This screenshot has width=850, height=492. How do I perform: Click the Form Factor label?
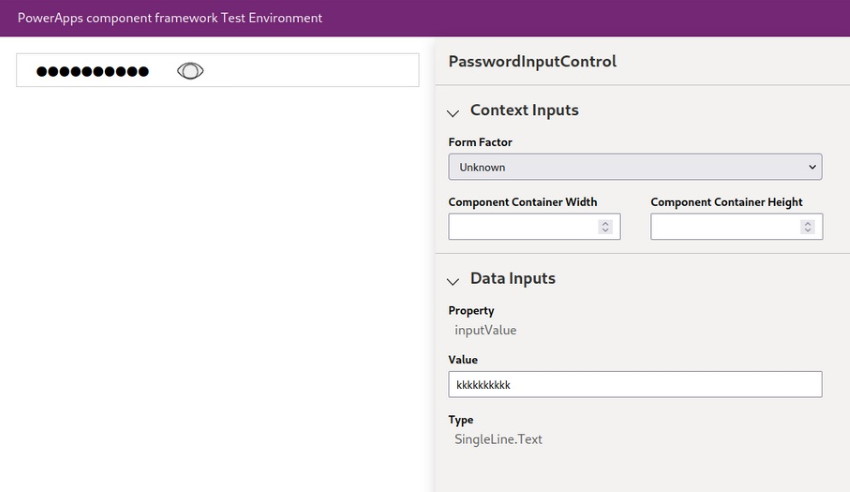coord(480,142)
